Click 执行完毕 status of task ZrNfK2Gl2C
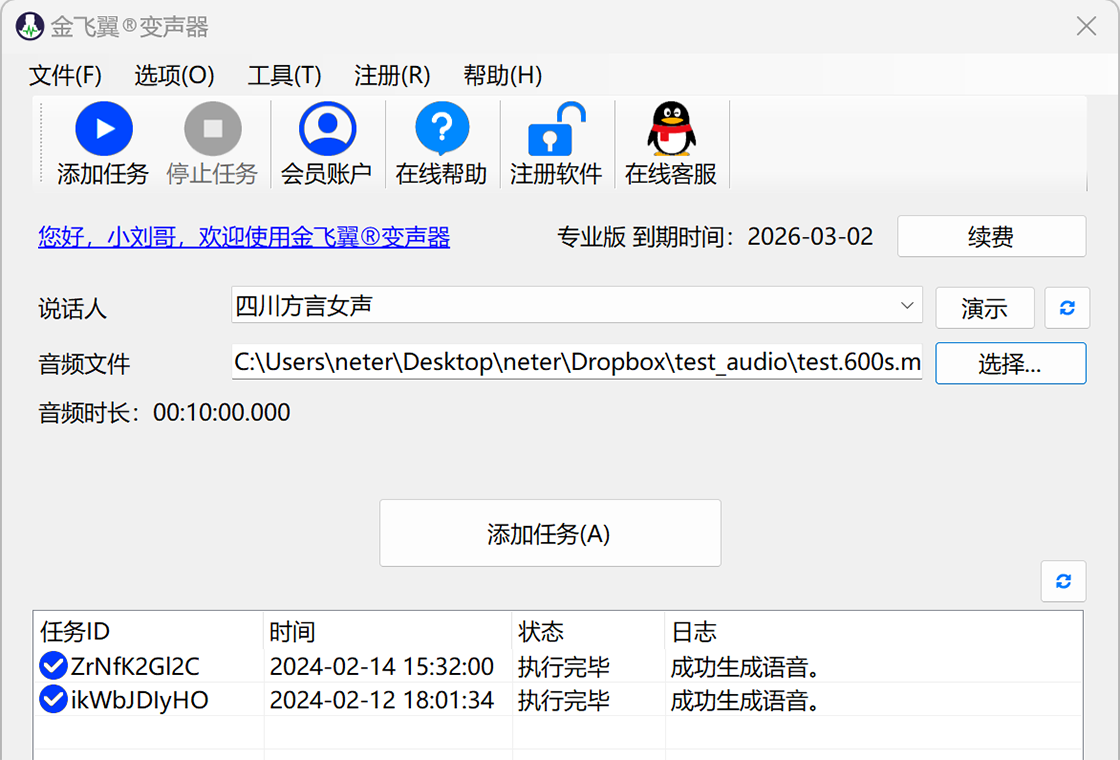This screenshot has height=760, width=1120. pos(564,666)
